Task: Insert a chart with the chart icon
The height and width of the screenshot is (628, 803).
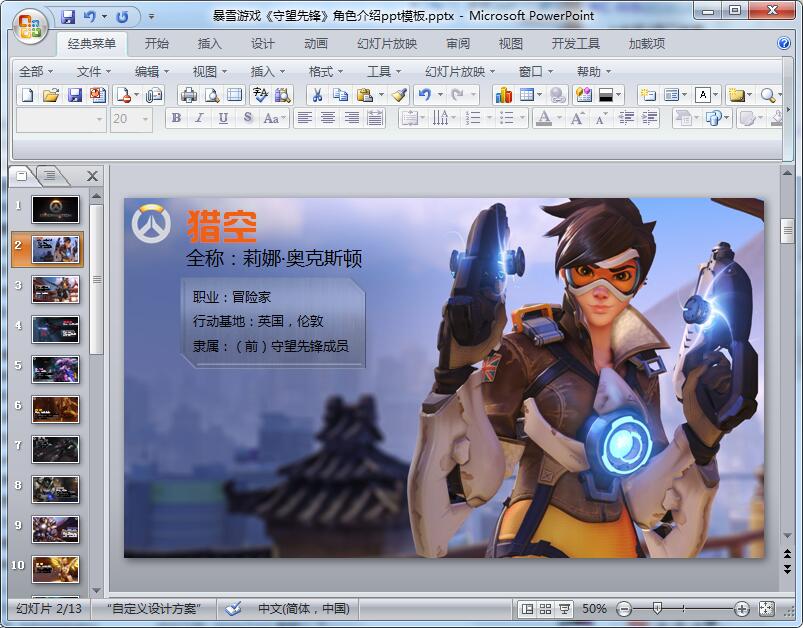Action: (503, 95)
